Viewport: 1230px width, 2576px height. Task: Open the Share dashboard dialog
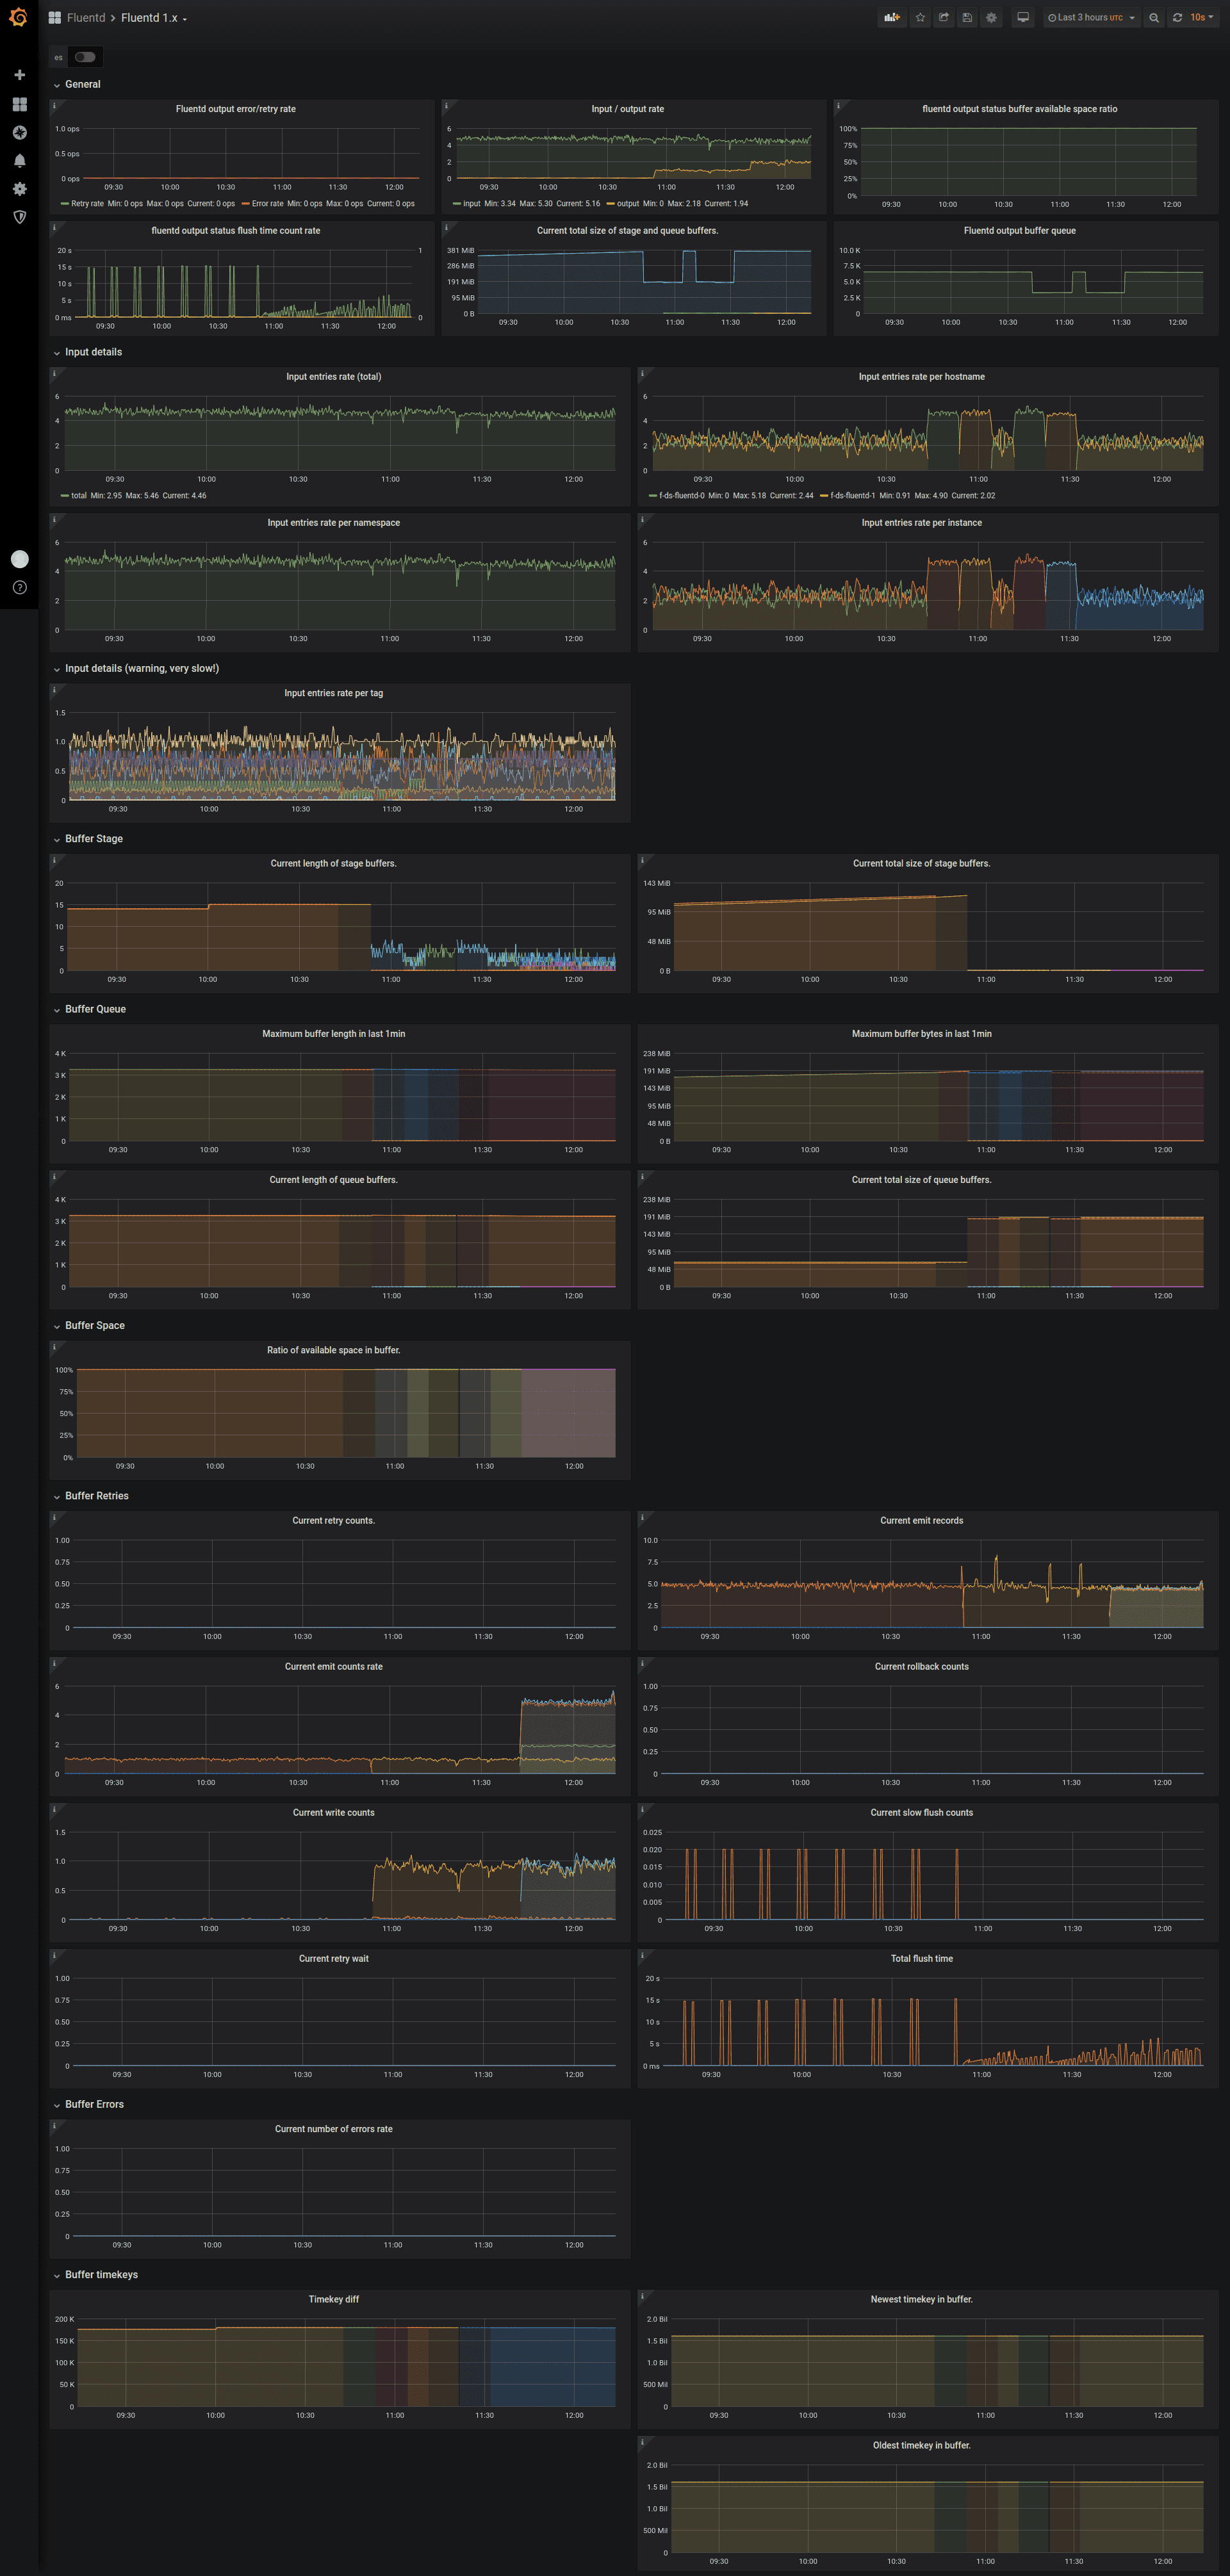943,17
